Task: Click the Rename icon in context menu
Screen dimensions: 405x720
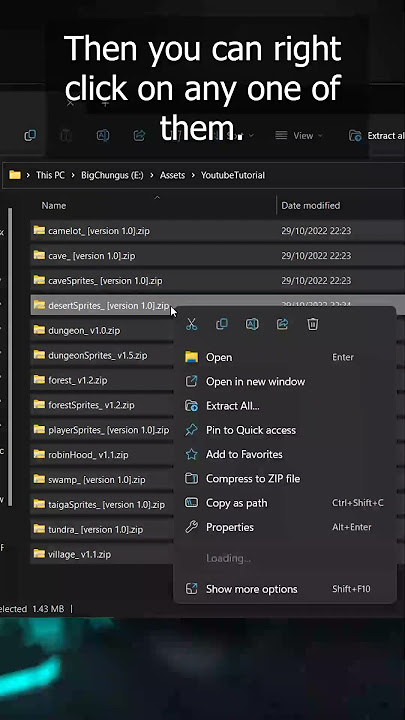Action: [x=252, y=324]
